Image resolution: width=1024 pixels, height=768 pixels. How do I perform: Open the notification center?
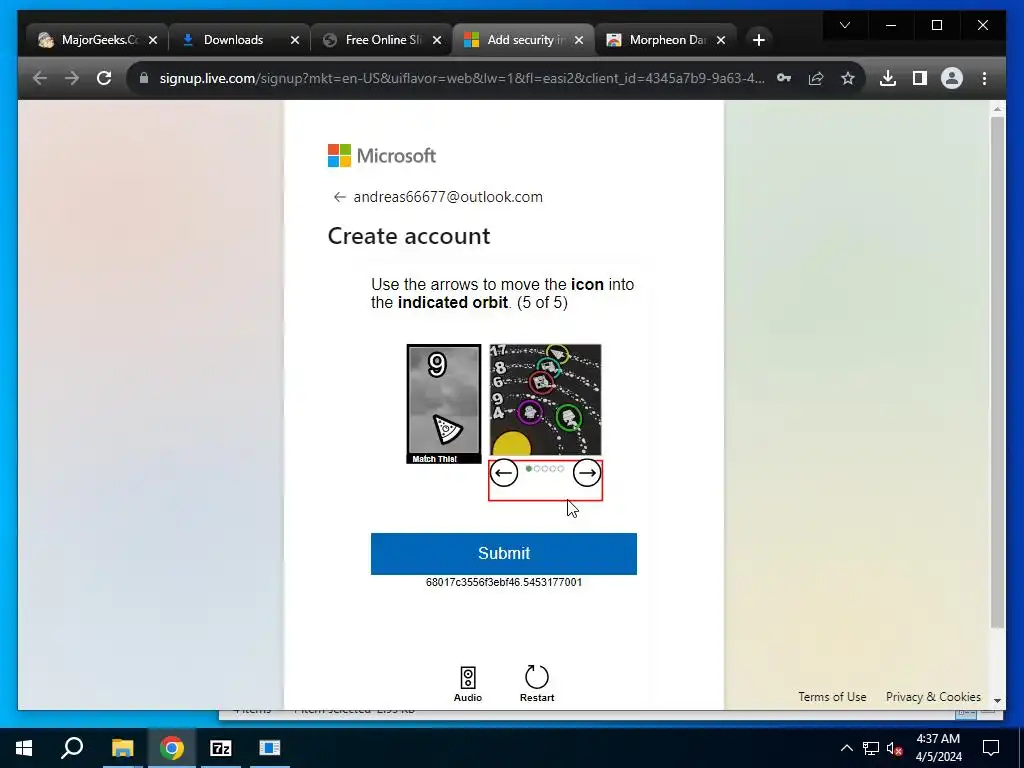(991, 748)
